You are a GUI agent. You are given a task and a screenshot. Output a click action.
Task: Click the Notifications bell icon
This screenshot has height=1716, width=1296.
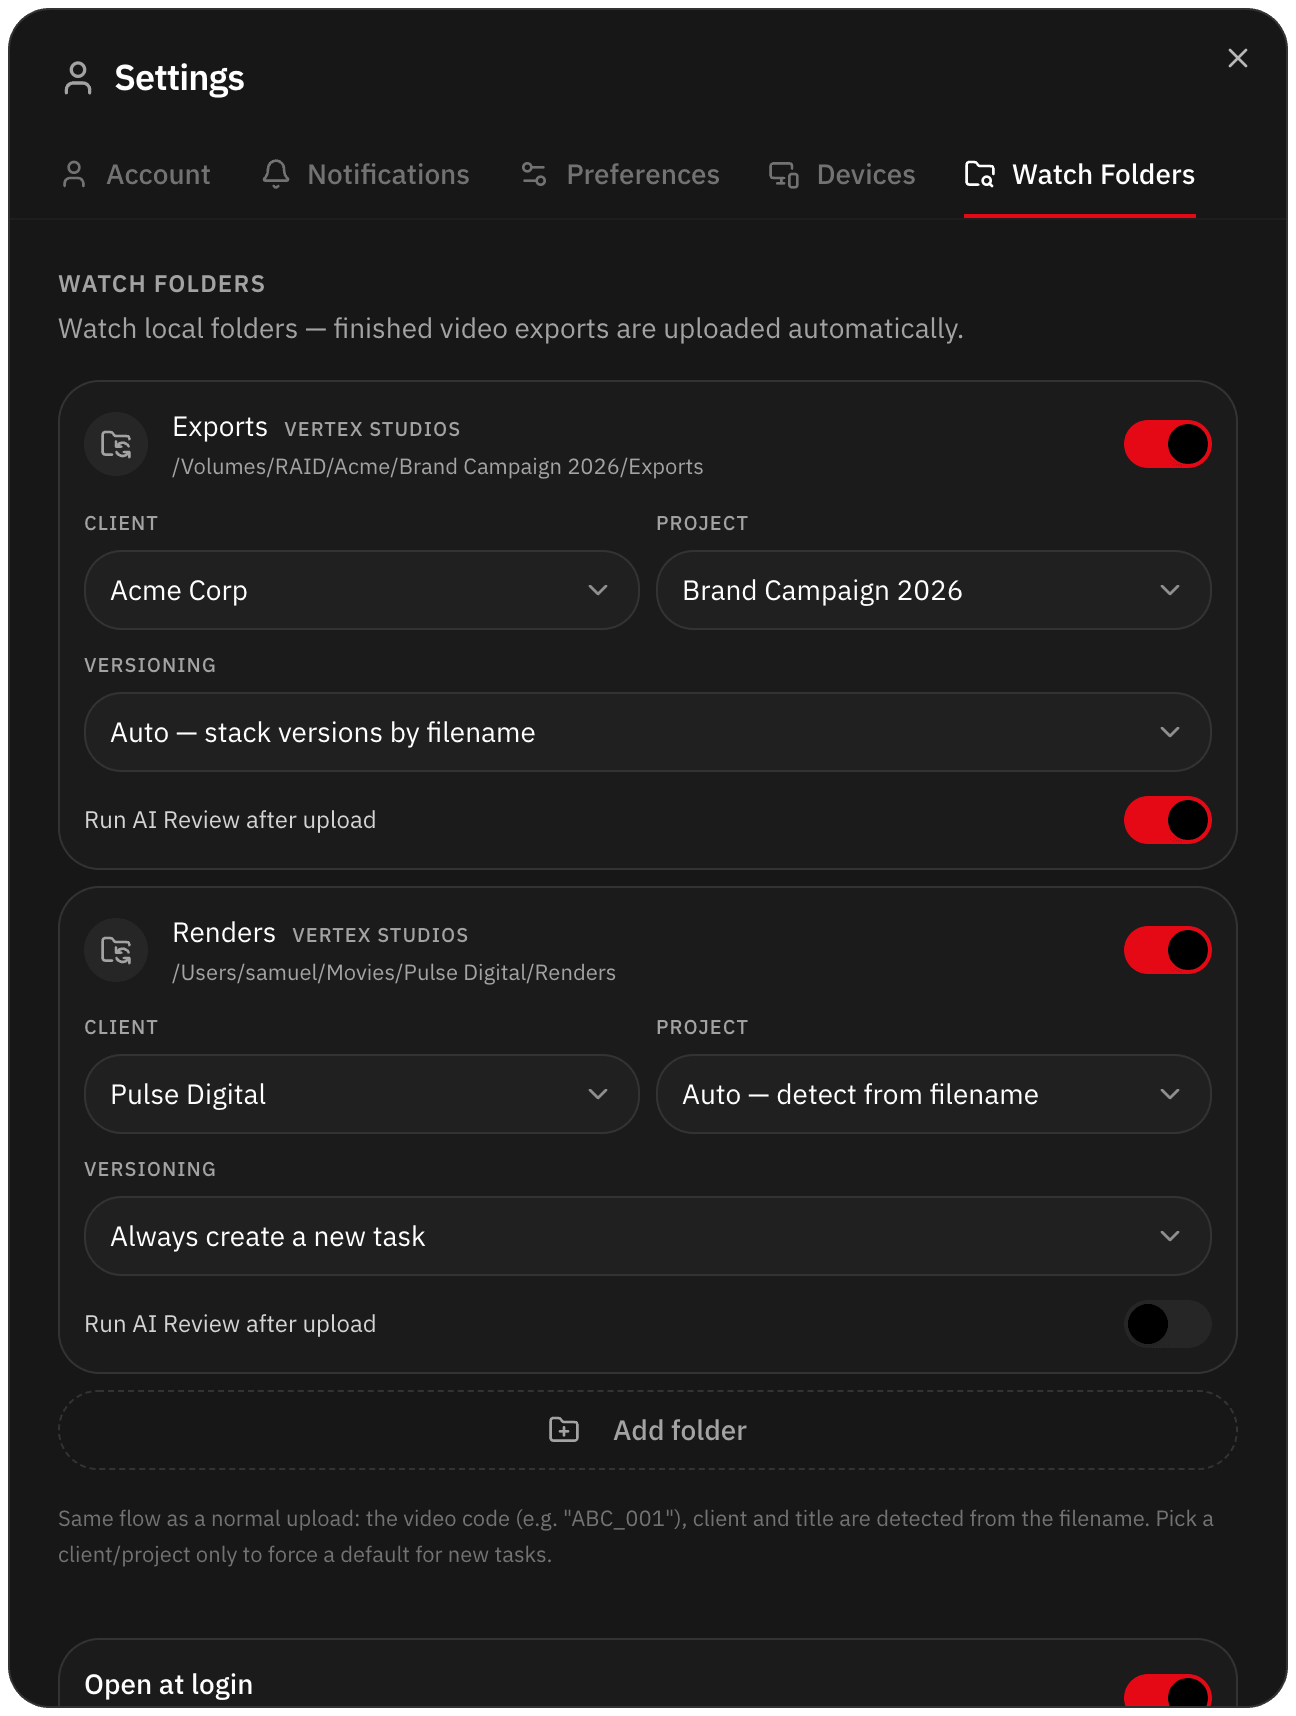pyautogui.click(x=276, y=174)
